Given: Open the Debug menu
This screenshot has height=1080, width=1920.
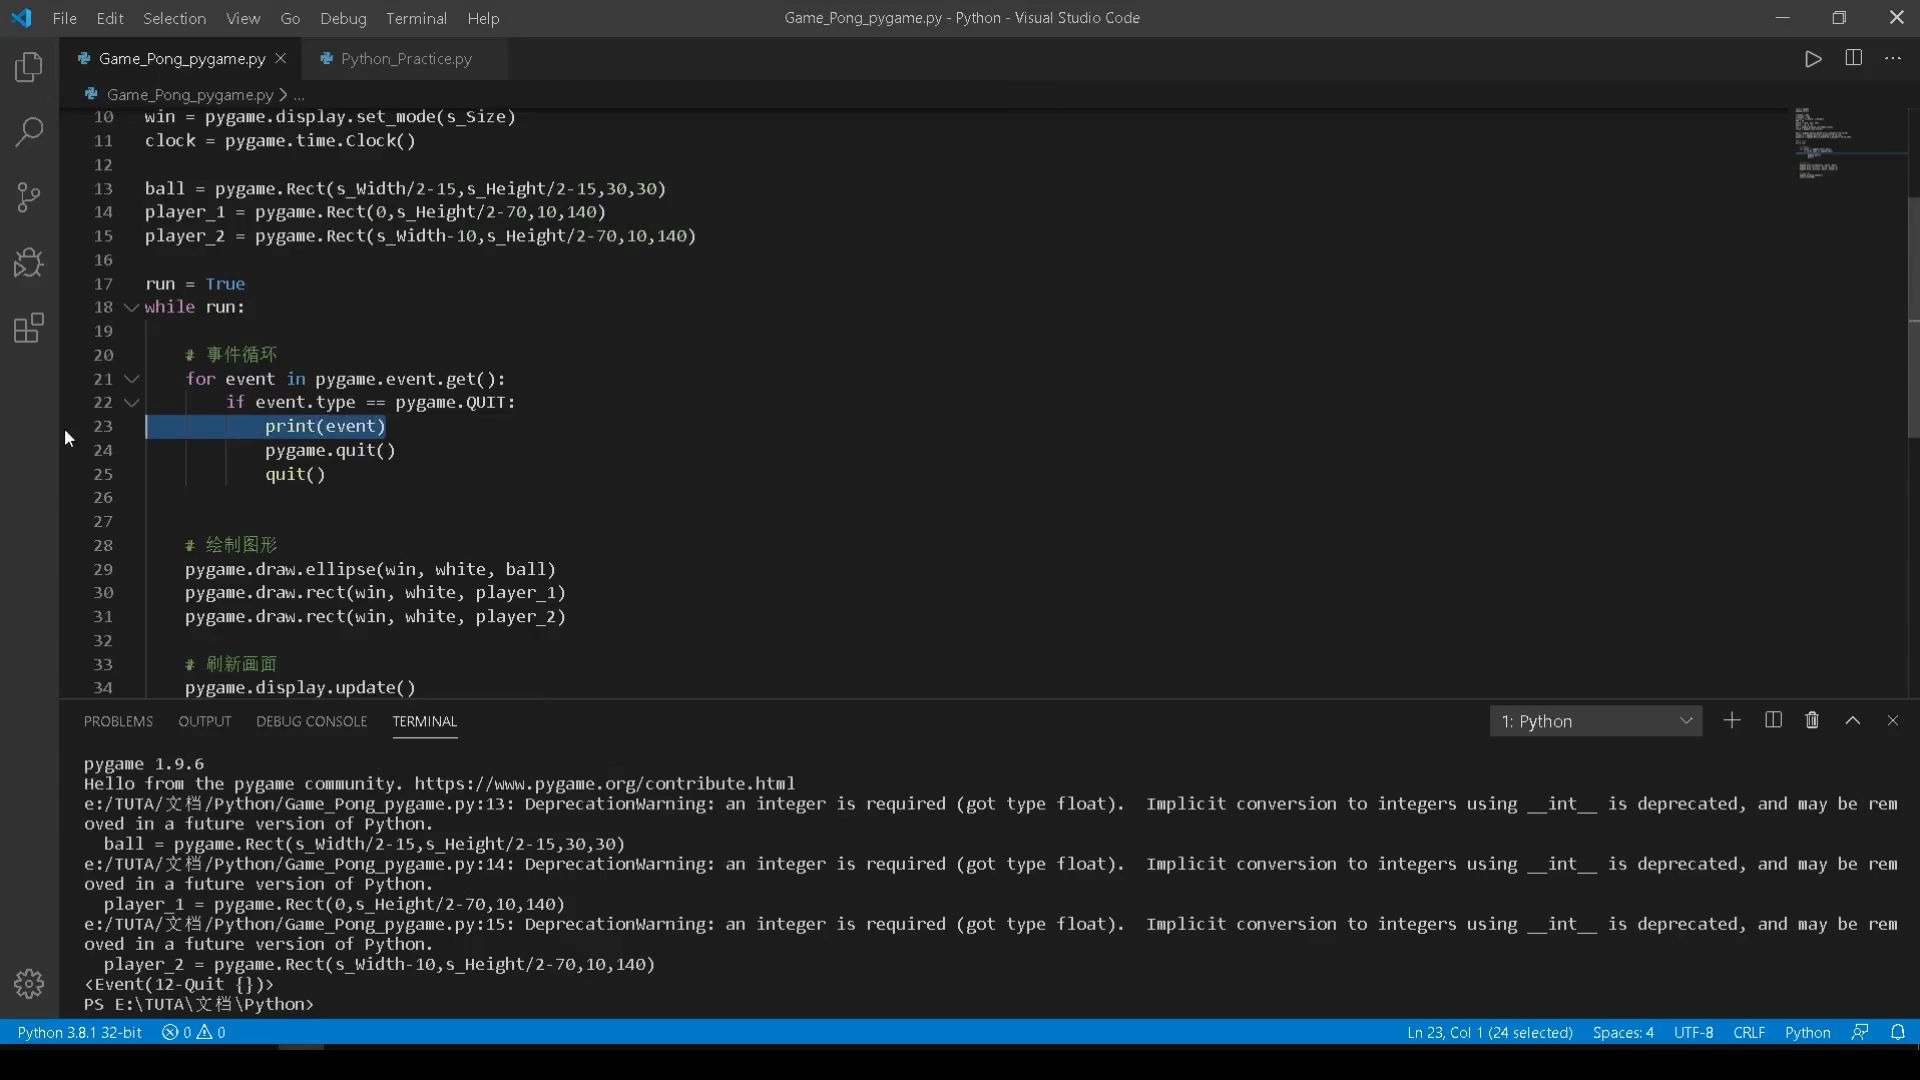Looking at the screenshot, I should coord(342,18).
